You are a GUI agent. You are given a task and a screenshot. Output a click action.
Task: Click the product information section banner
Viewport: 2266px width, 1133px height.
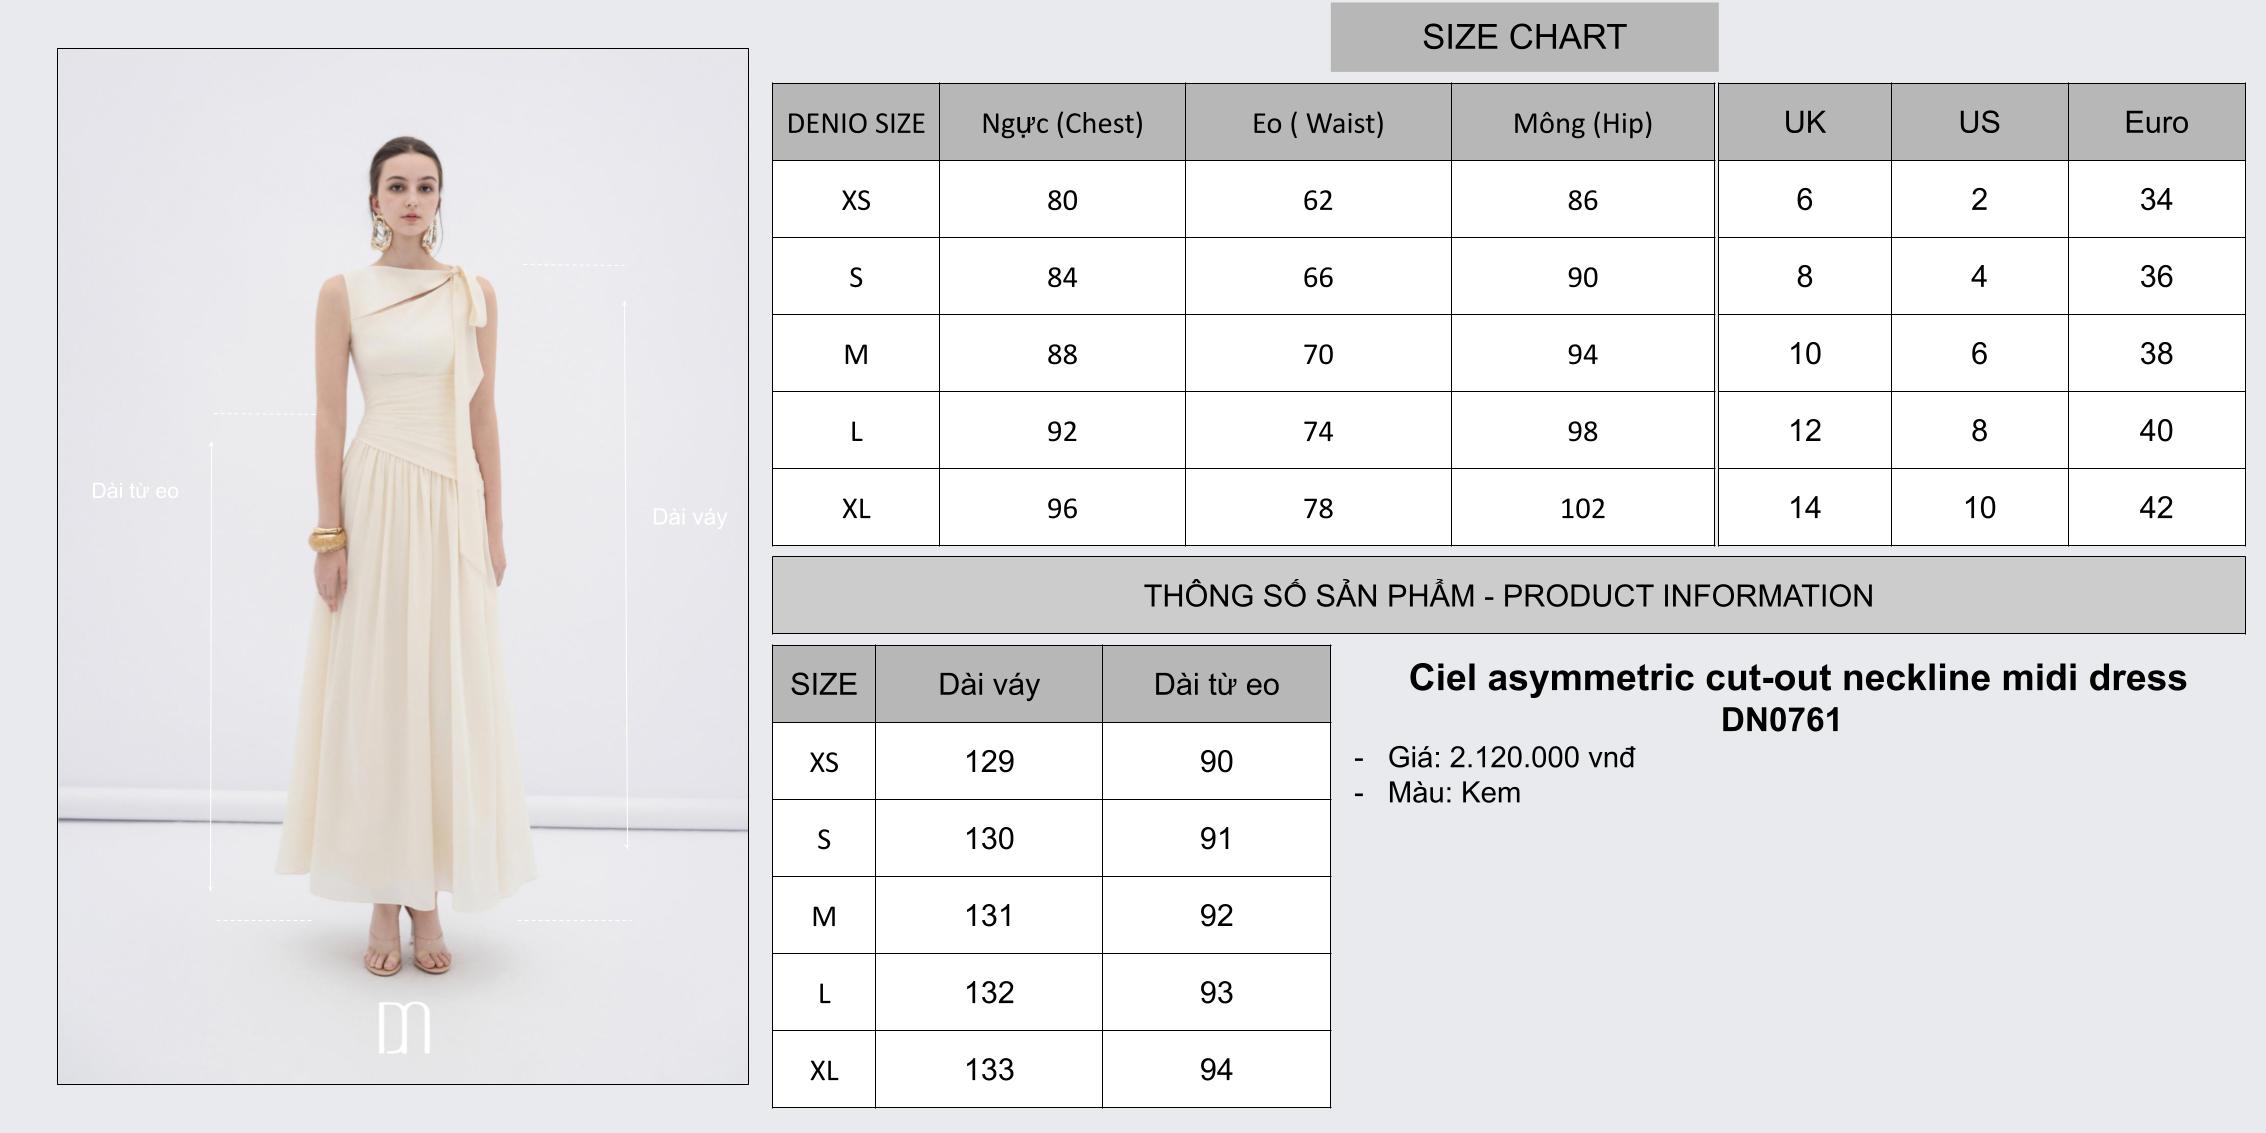click(x=1508, y=595)
